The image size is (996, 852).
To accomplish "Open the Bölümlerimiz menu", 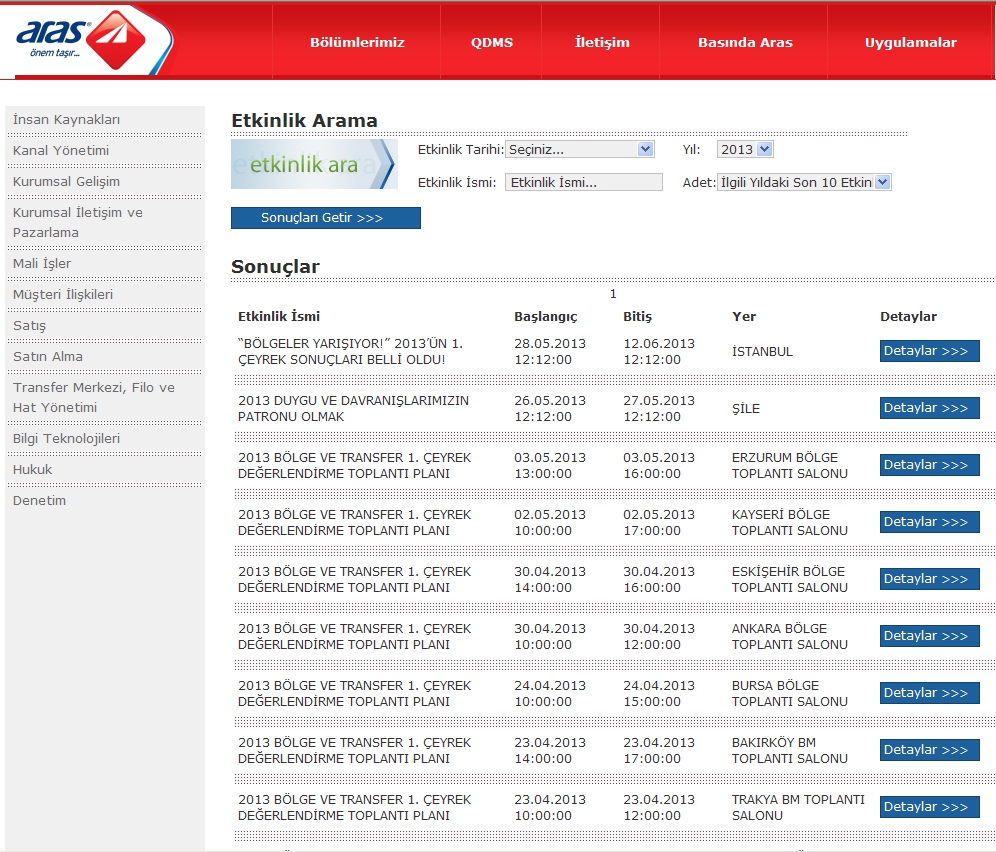I will [x=357, y=43].
